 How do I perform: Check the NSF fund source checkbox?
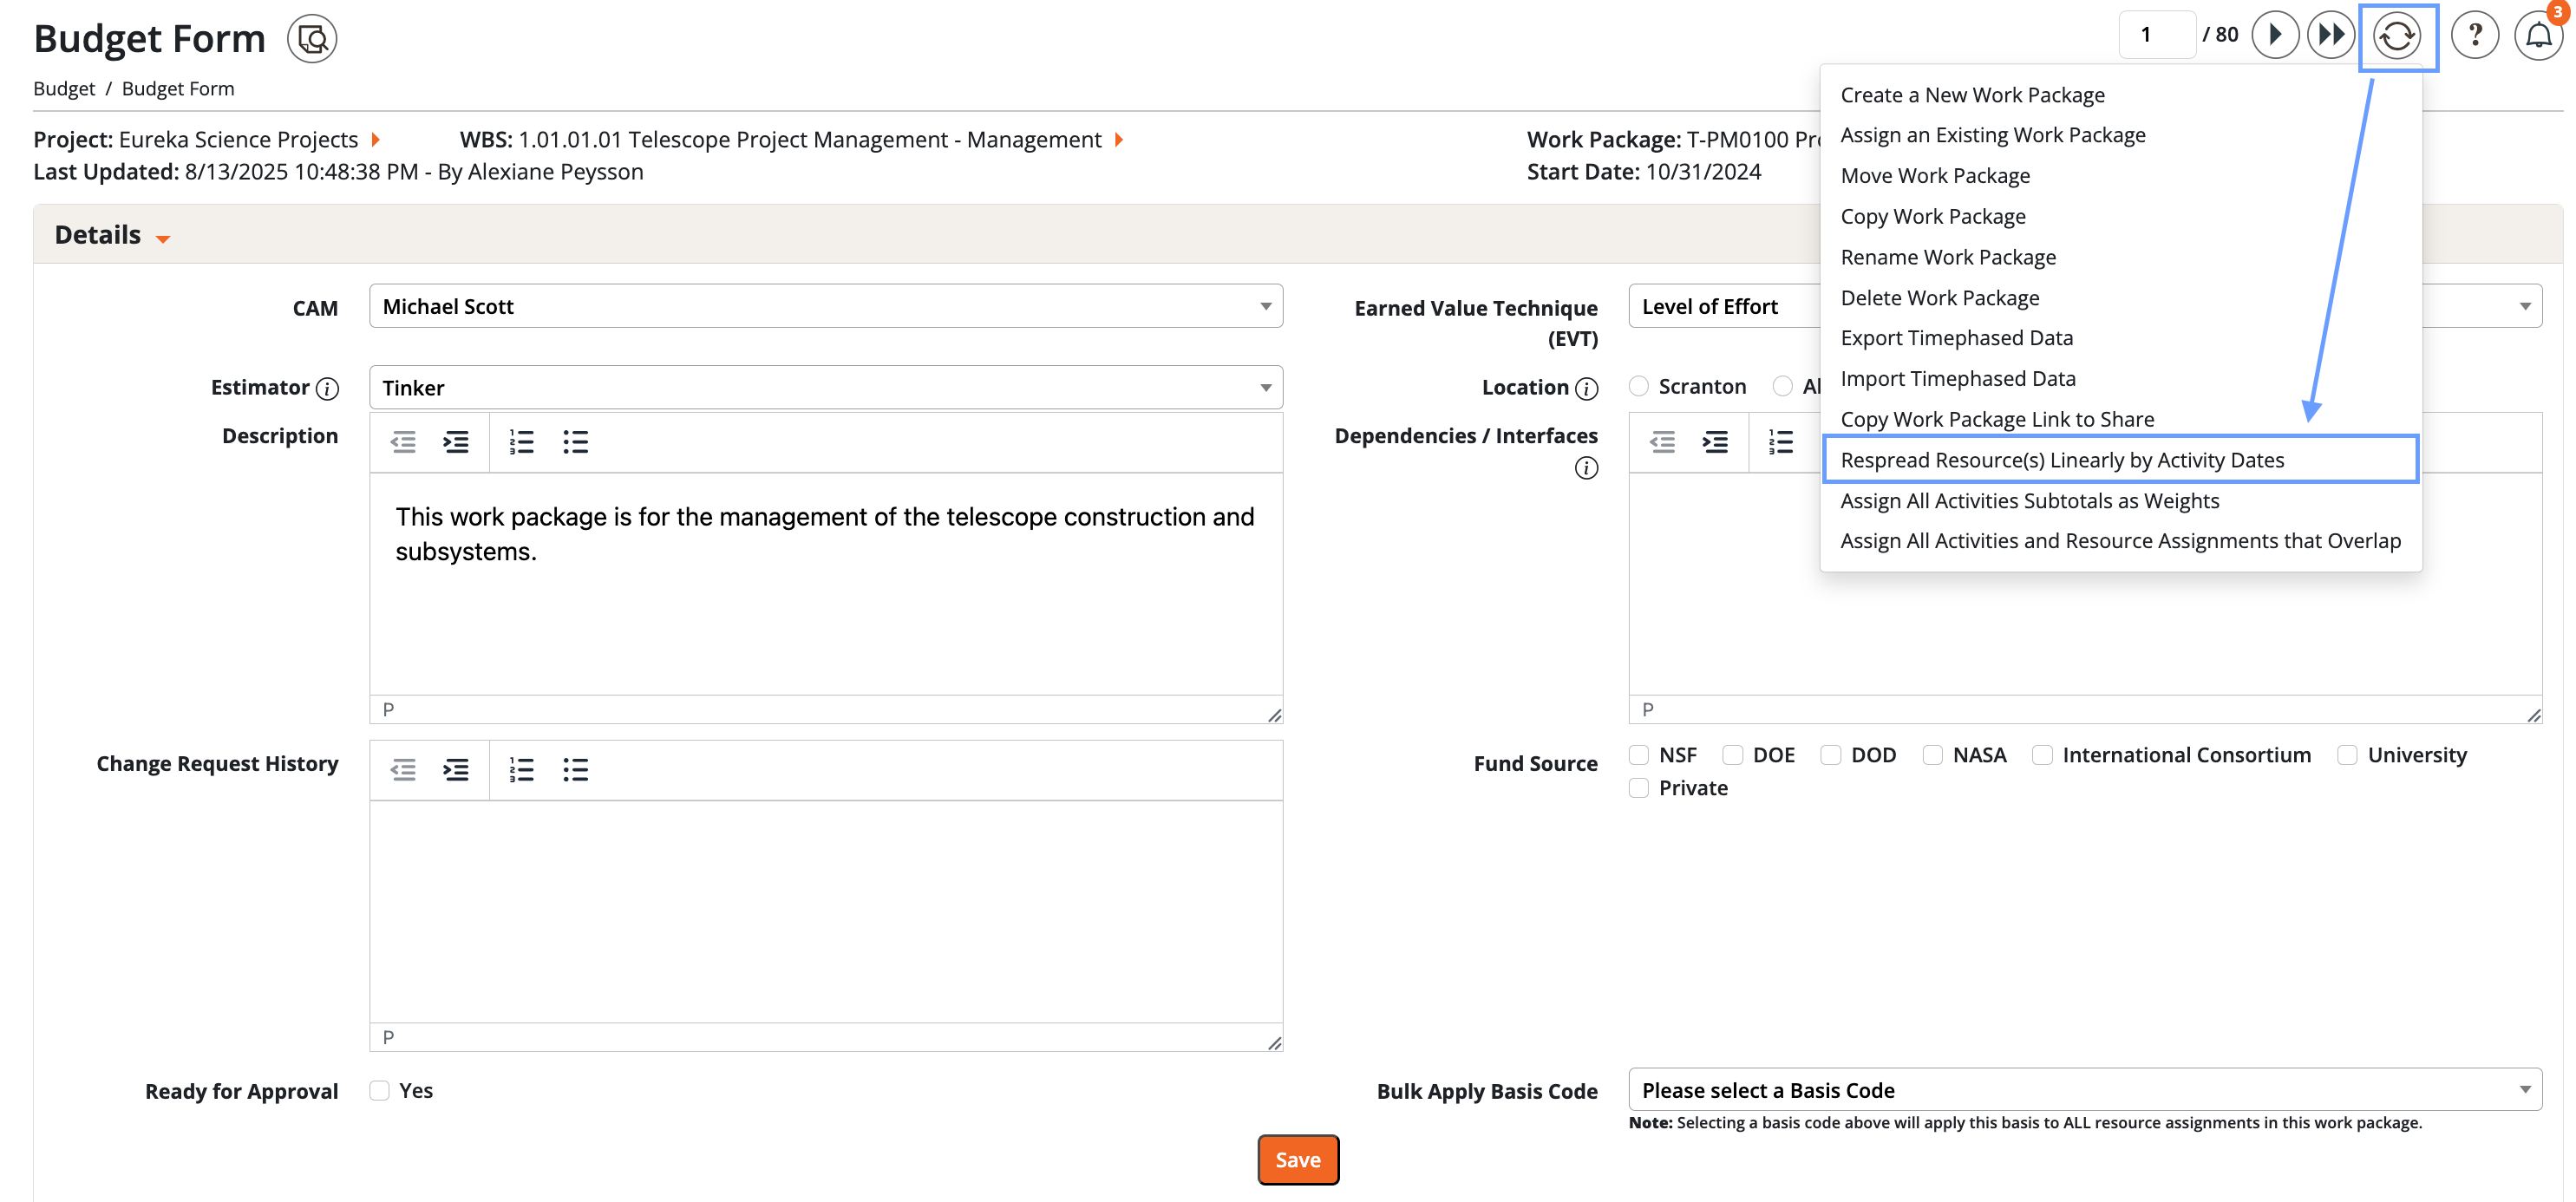click(x=1638, y=755)
